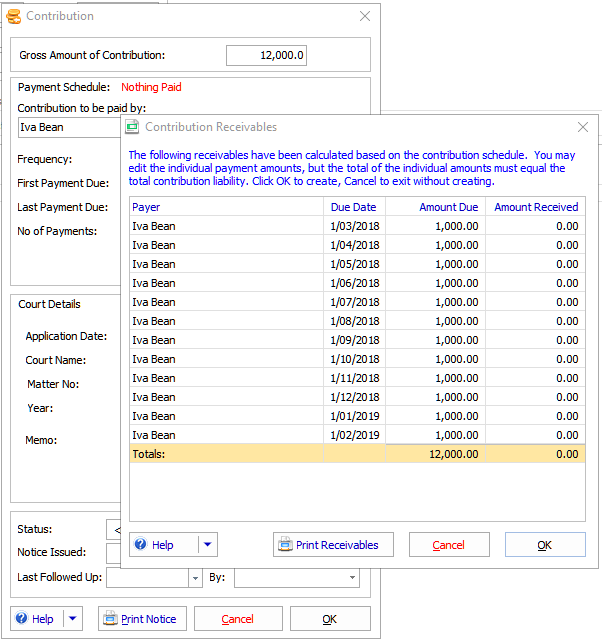The image size is (602, 641).
Task: Click the Contribution window title icon
Action: point(13,16)
